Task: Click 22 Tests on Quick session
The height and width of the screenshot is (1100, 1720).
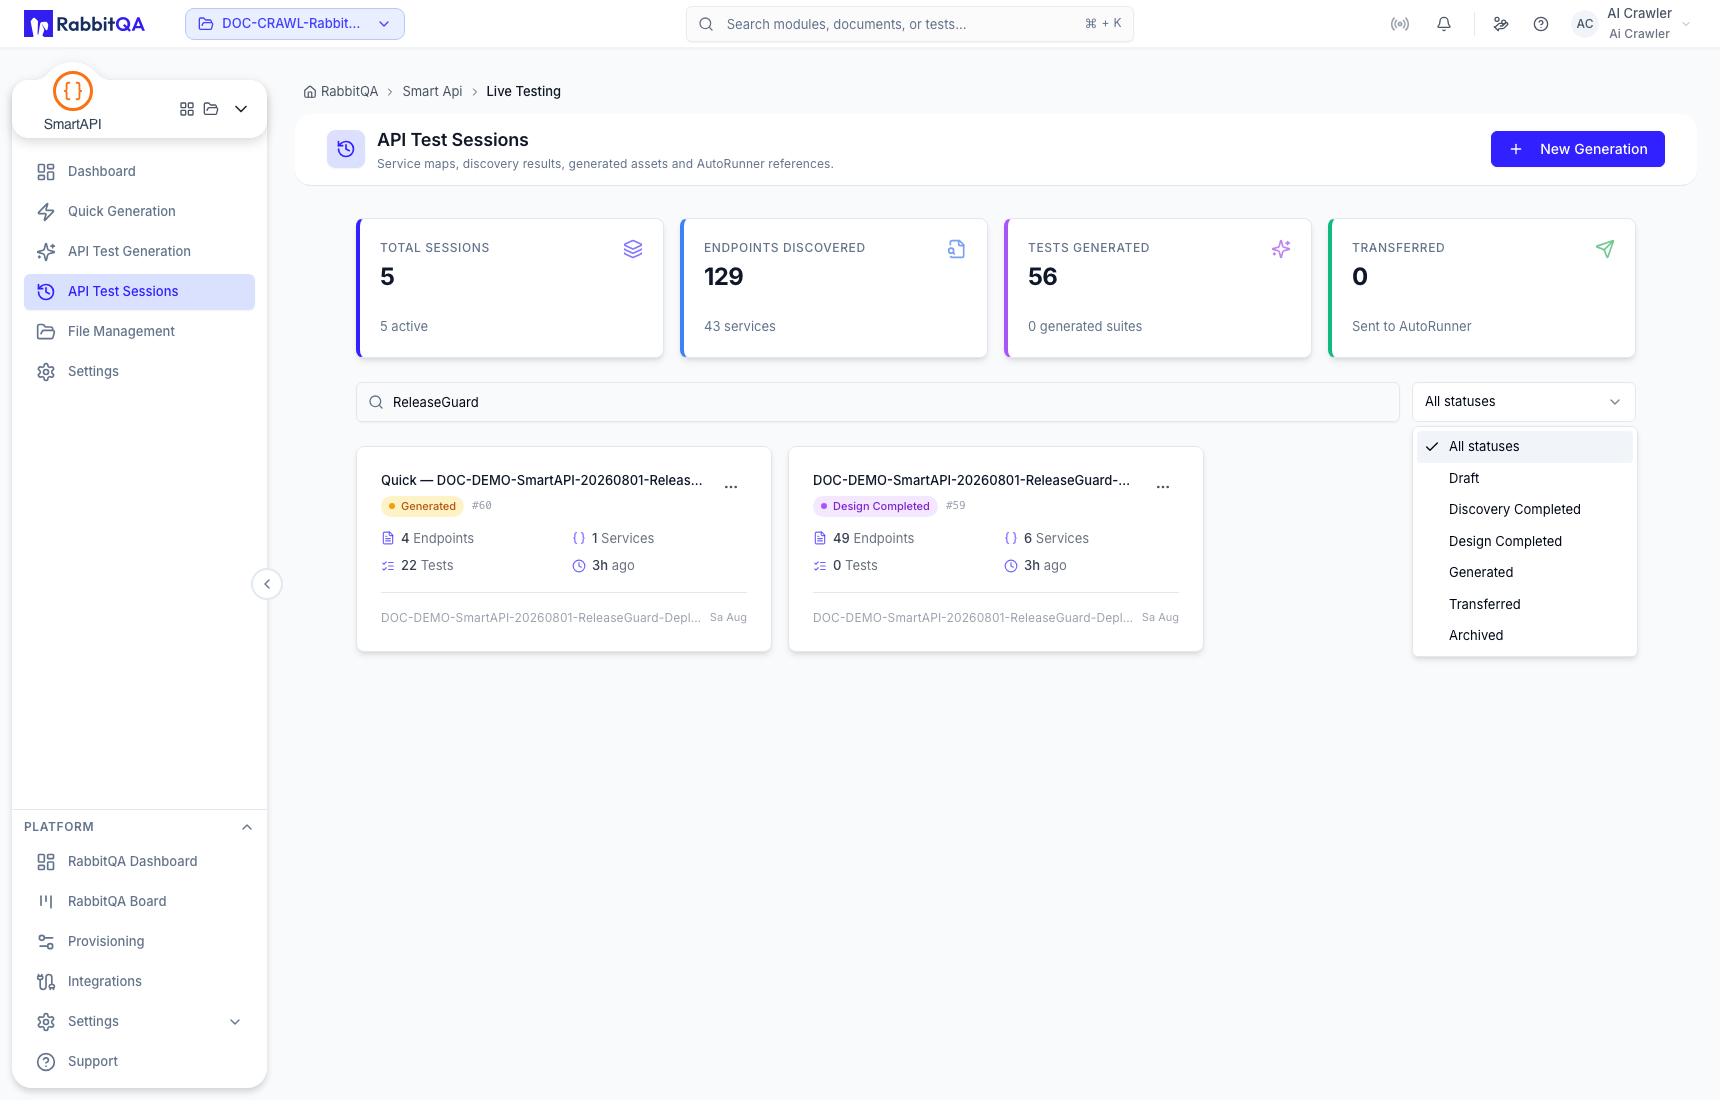Action: point(417,565)
